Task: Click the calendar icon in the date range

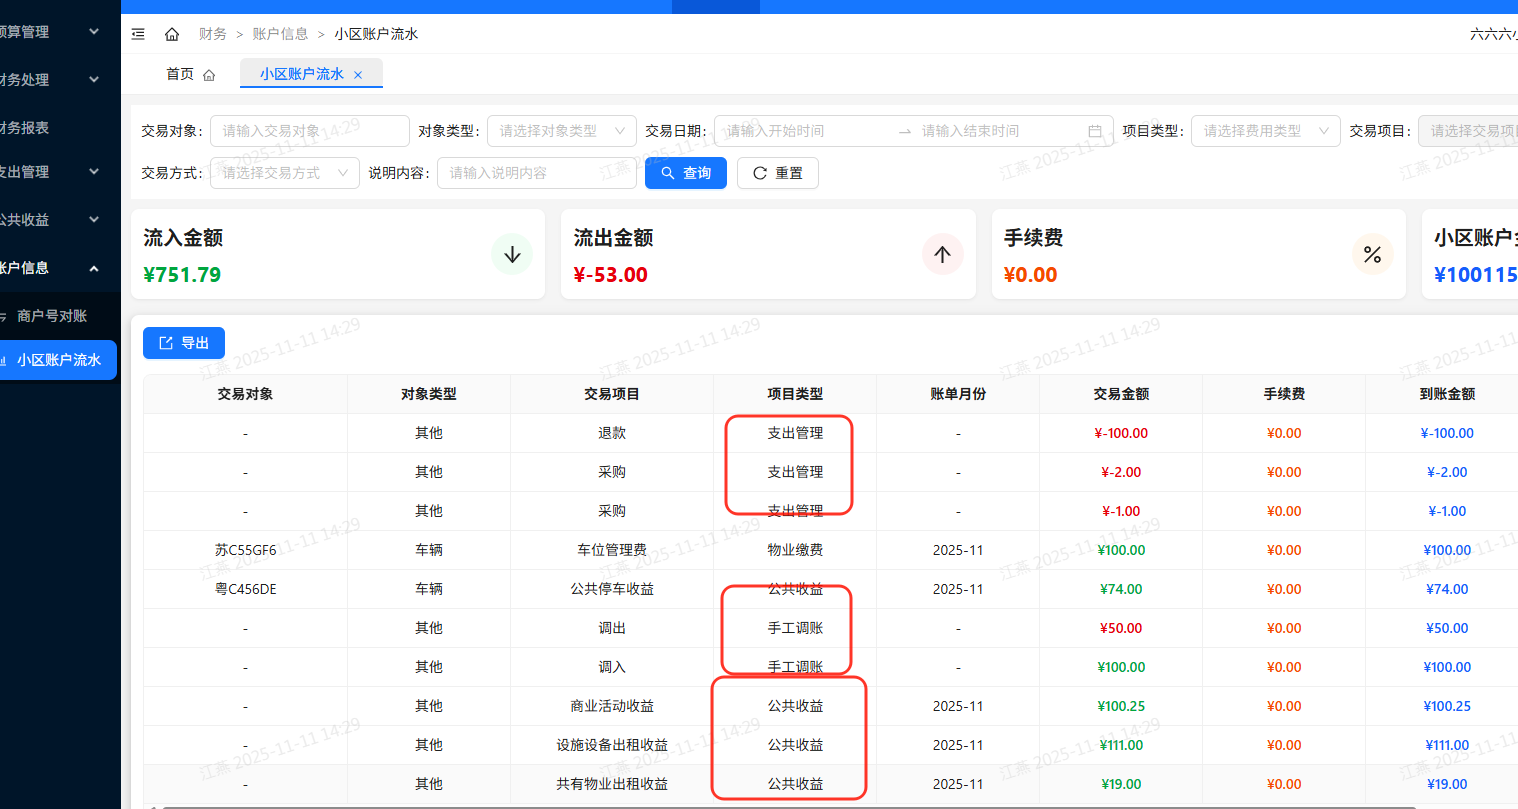Action: 1095,131
